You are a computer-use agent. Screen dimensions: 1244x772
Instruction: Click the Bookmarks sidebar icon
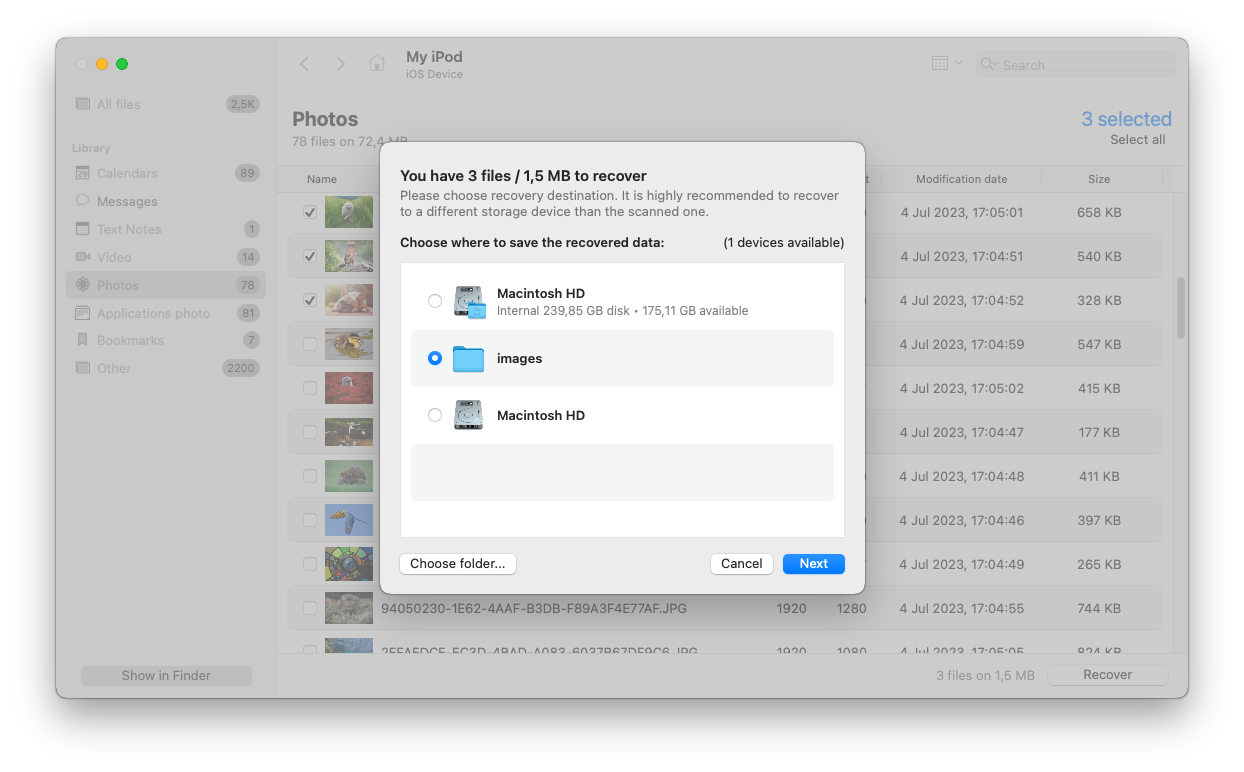click(83, 340)
